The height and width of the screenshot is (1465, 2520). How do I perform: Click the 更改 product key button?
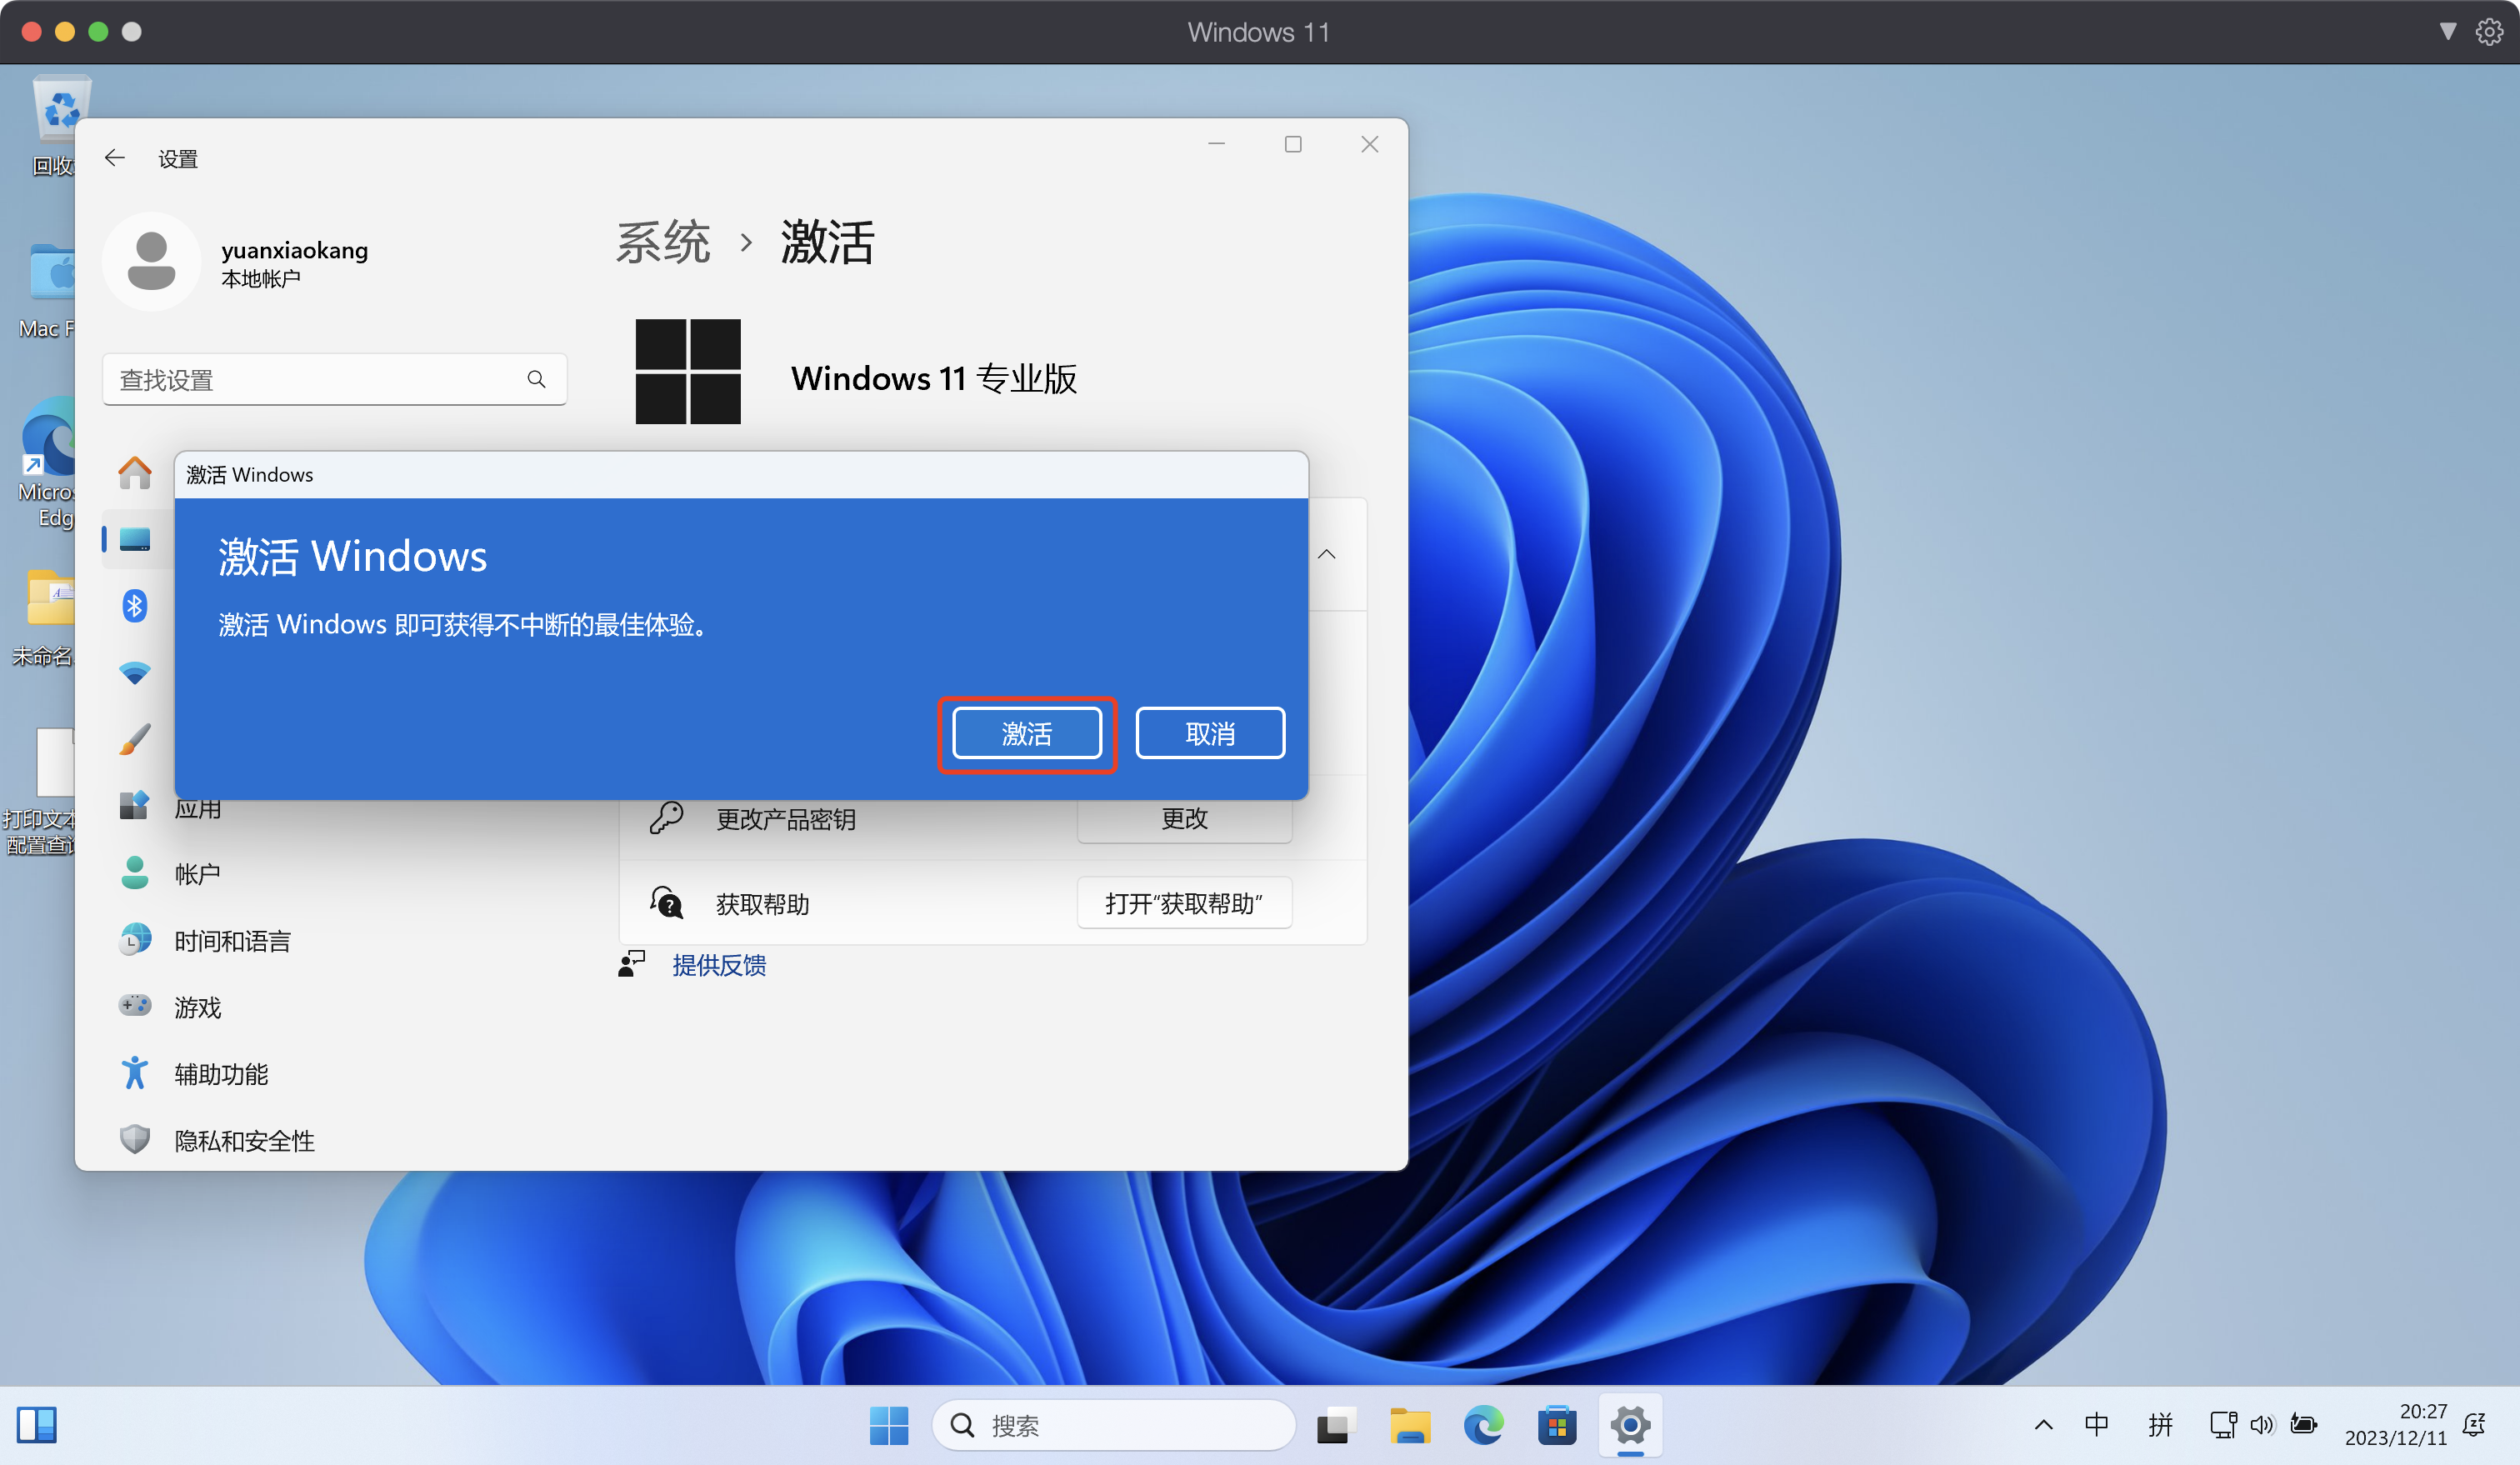tap(1184, 819)
